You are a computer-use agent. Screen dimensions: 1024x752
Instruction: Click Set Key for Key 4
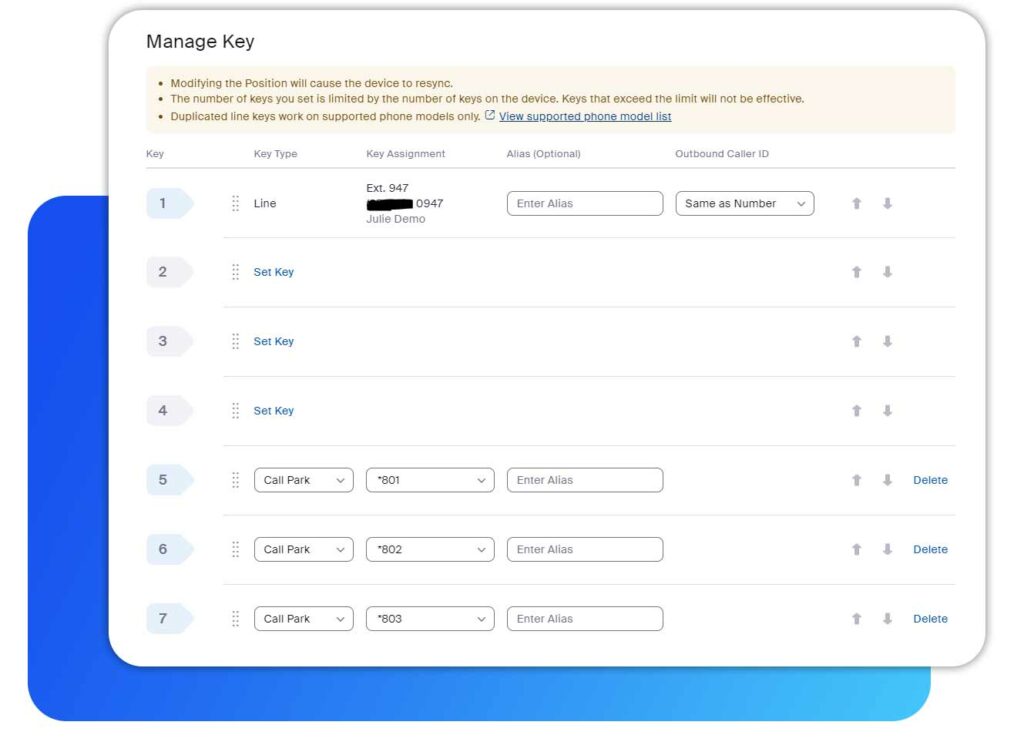click(x=273, y=410)
